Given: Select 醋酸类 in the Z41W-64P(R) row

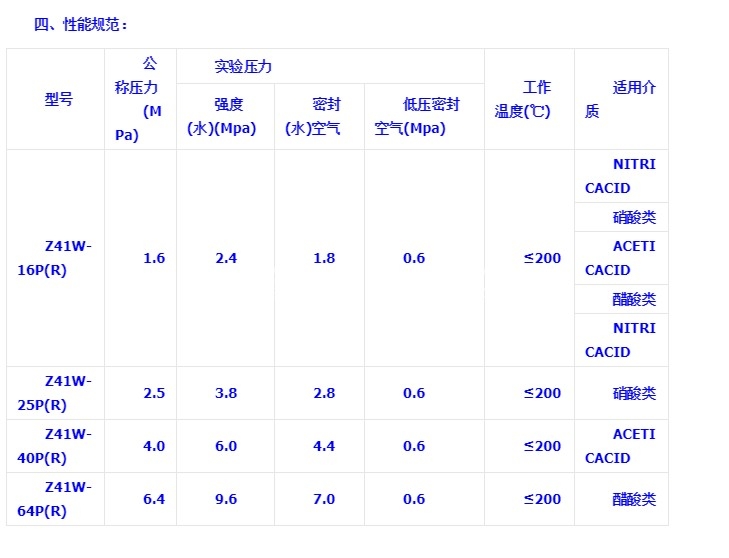Looking at the screenshot, I should pos(634,499).
